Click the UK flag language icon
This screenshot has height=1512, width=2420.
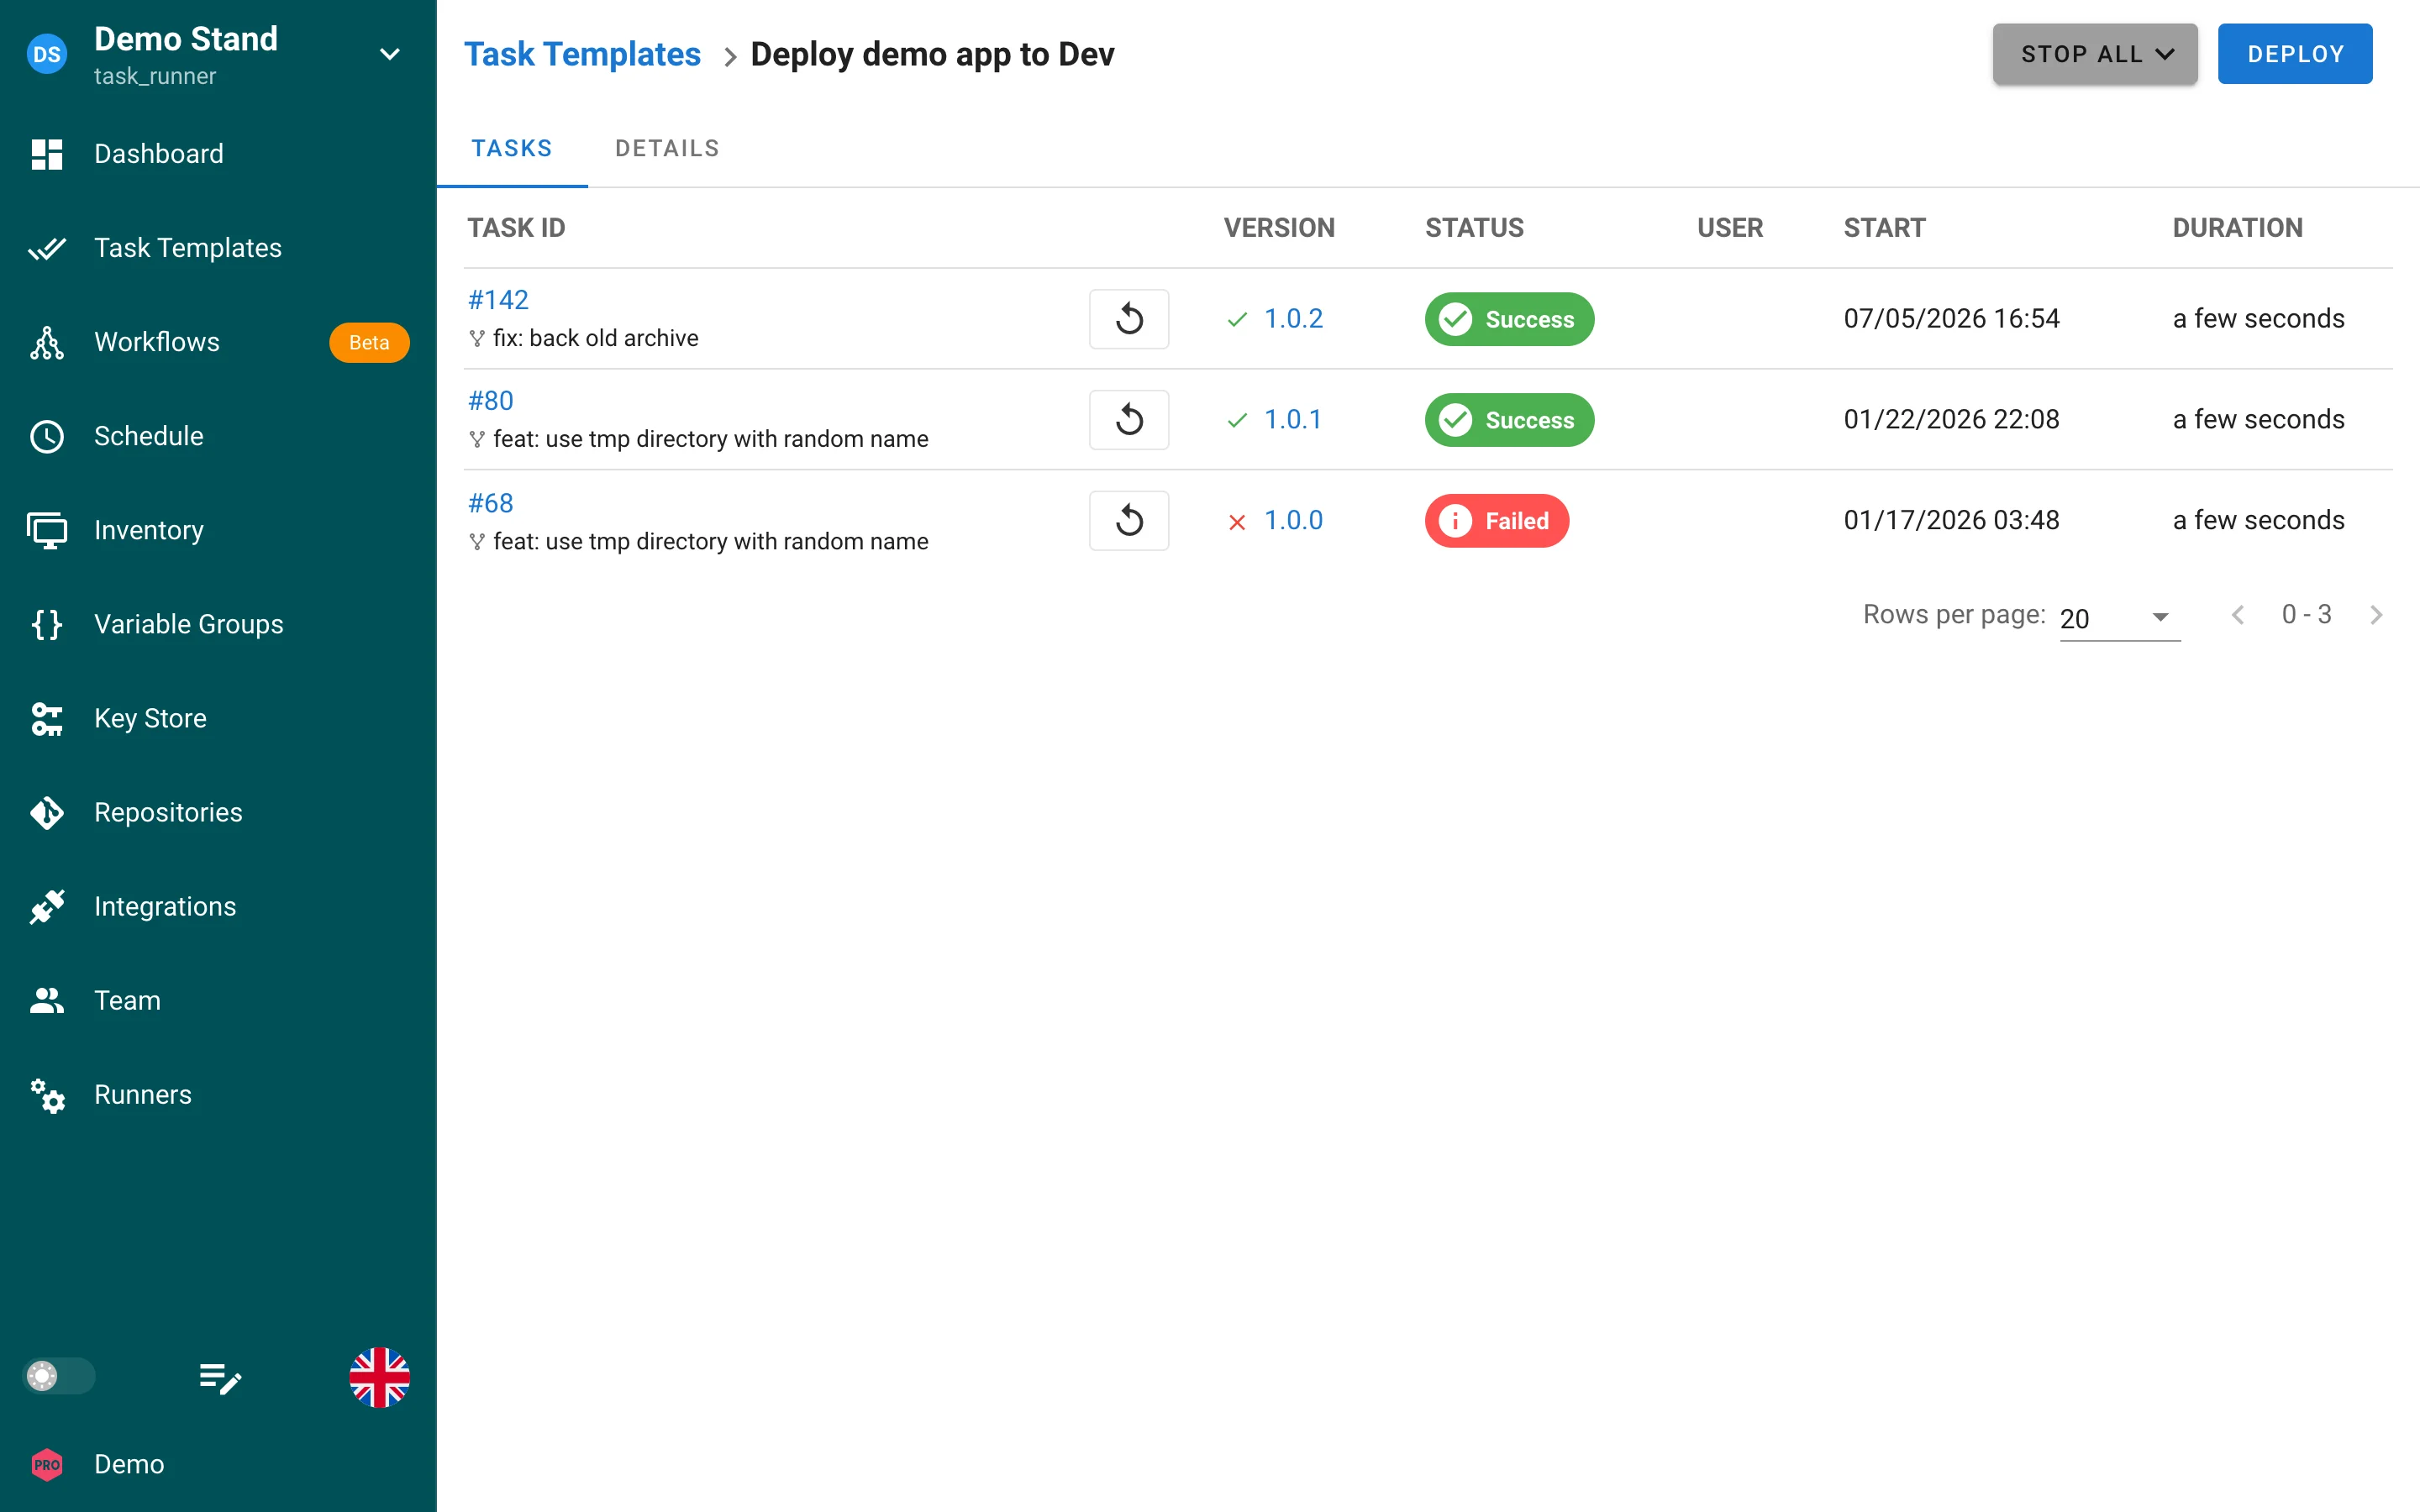click(379, 1377)
